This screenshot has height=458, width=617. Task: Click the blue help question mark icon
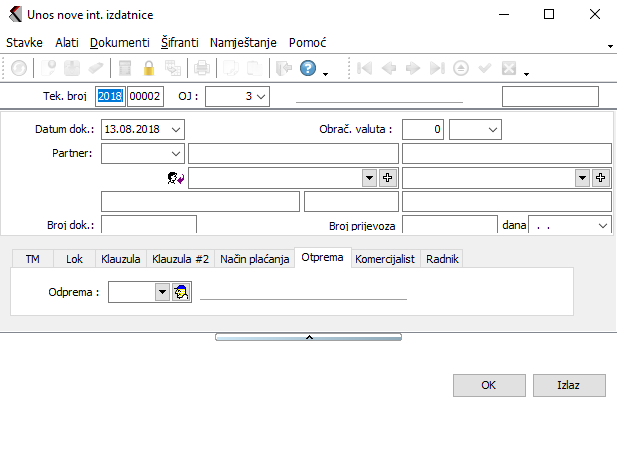click(x=307, y=69)
